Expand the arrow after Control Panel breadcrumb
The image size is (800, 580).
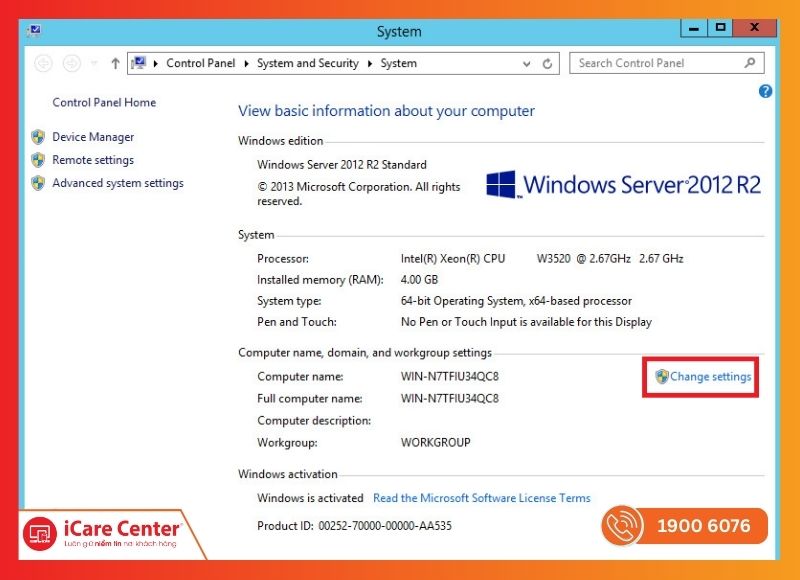click(x=246, y=63)
